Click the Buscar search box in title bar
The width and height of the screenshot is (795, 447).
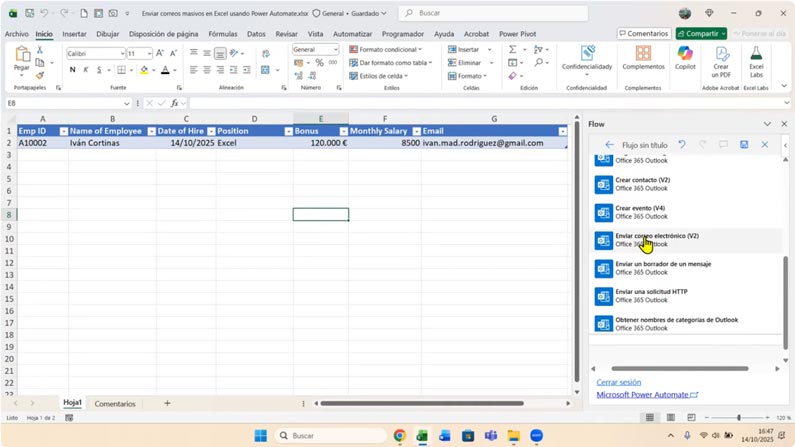click(493, 13)
